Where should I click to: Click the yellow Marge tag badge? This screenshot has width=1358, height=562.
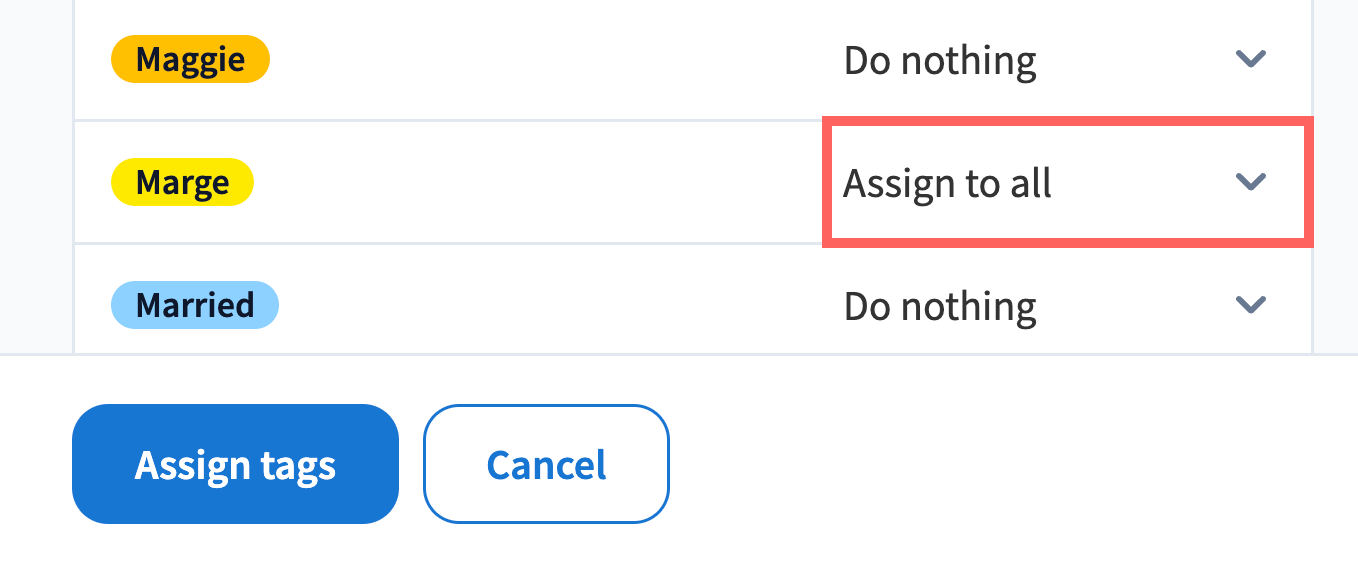182,183
